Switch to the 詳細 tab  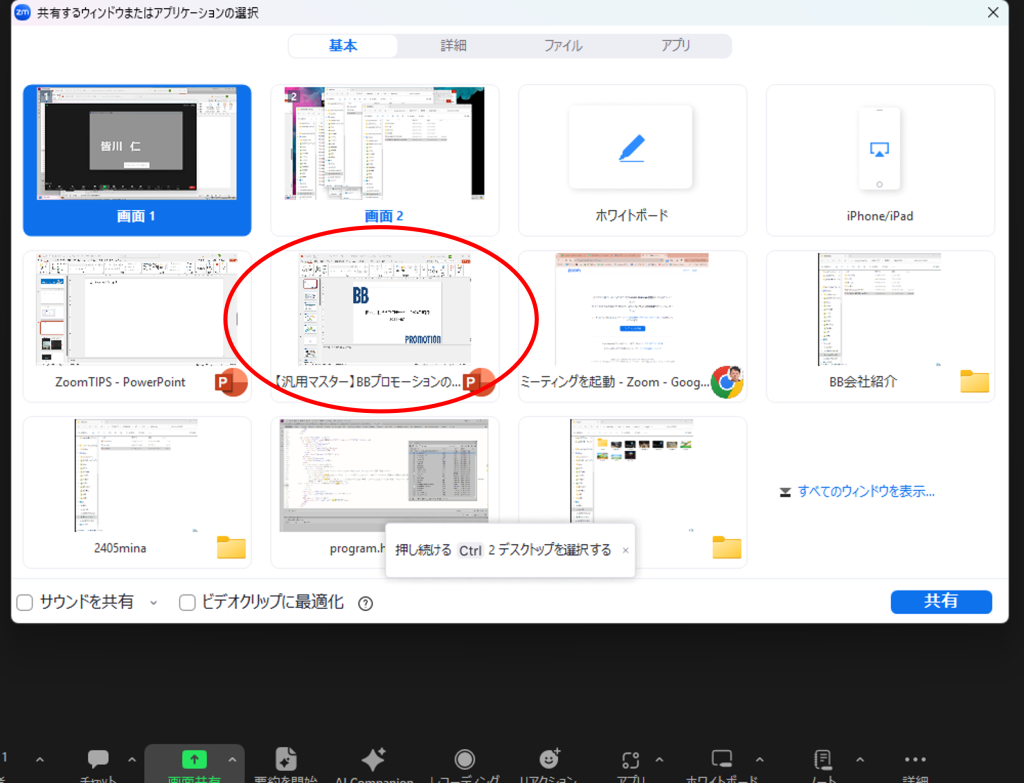pos(453,46)
